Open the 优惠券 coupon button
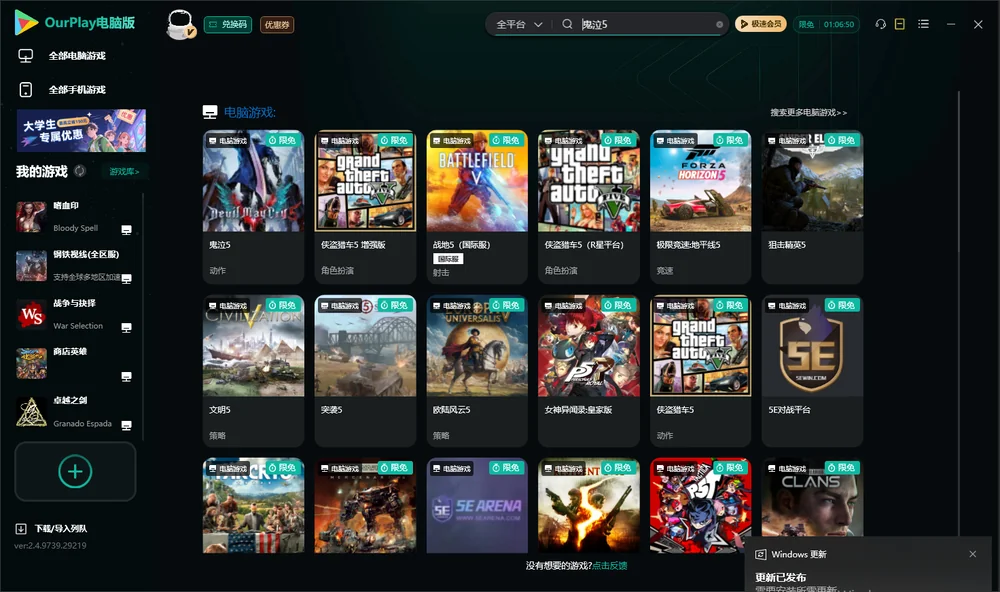The width and height of the screenshot is (1000, 592). pyautogui.click(x=277, y=25)
